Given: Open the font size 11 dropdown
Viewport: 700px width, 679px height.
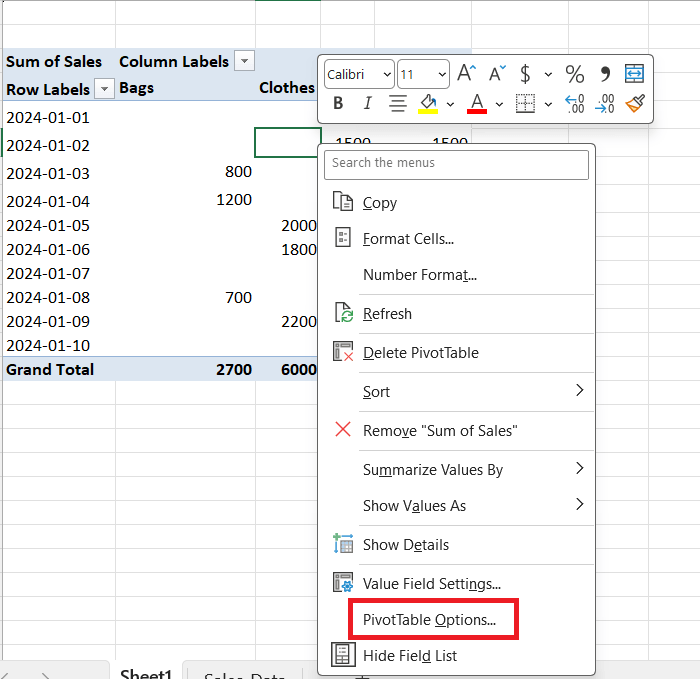Looking at the screenshot, I should click(423, 74).
